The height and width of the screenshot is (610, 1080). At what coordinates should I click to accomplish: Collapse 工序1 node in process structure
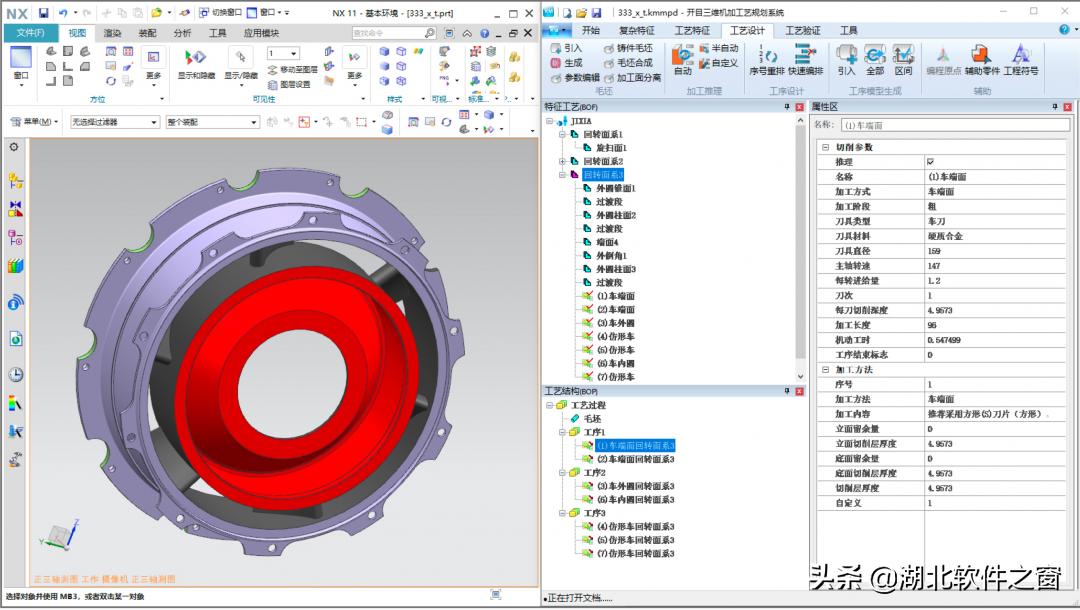coord(563,432)
